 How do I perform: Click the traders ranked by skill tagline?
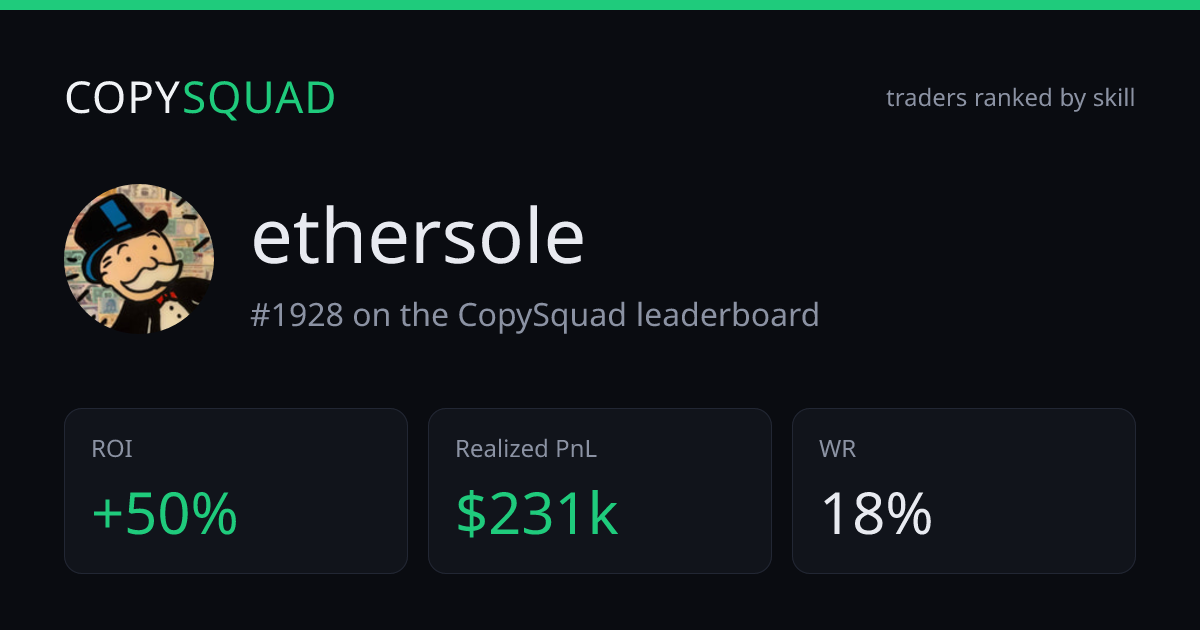pyautogui.click(x=1010, y=98)
